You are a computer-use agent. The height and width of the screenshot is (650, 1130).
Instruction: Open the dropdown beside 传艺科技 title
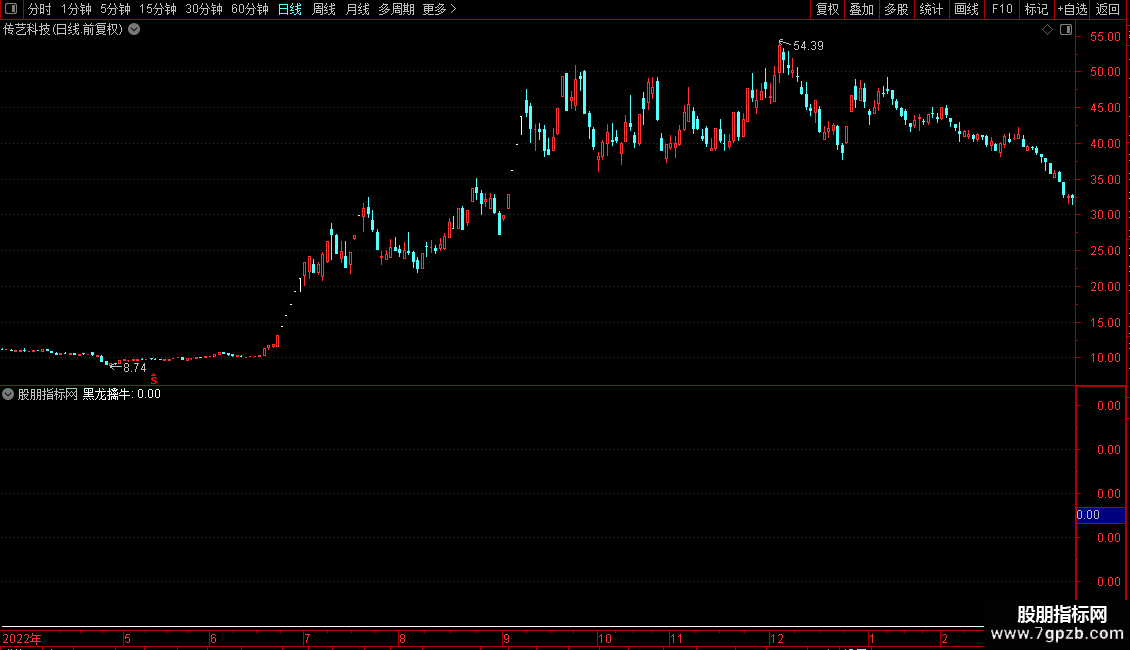134,30
